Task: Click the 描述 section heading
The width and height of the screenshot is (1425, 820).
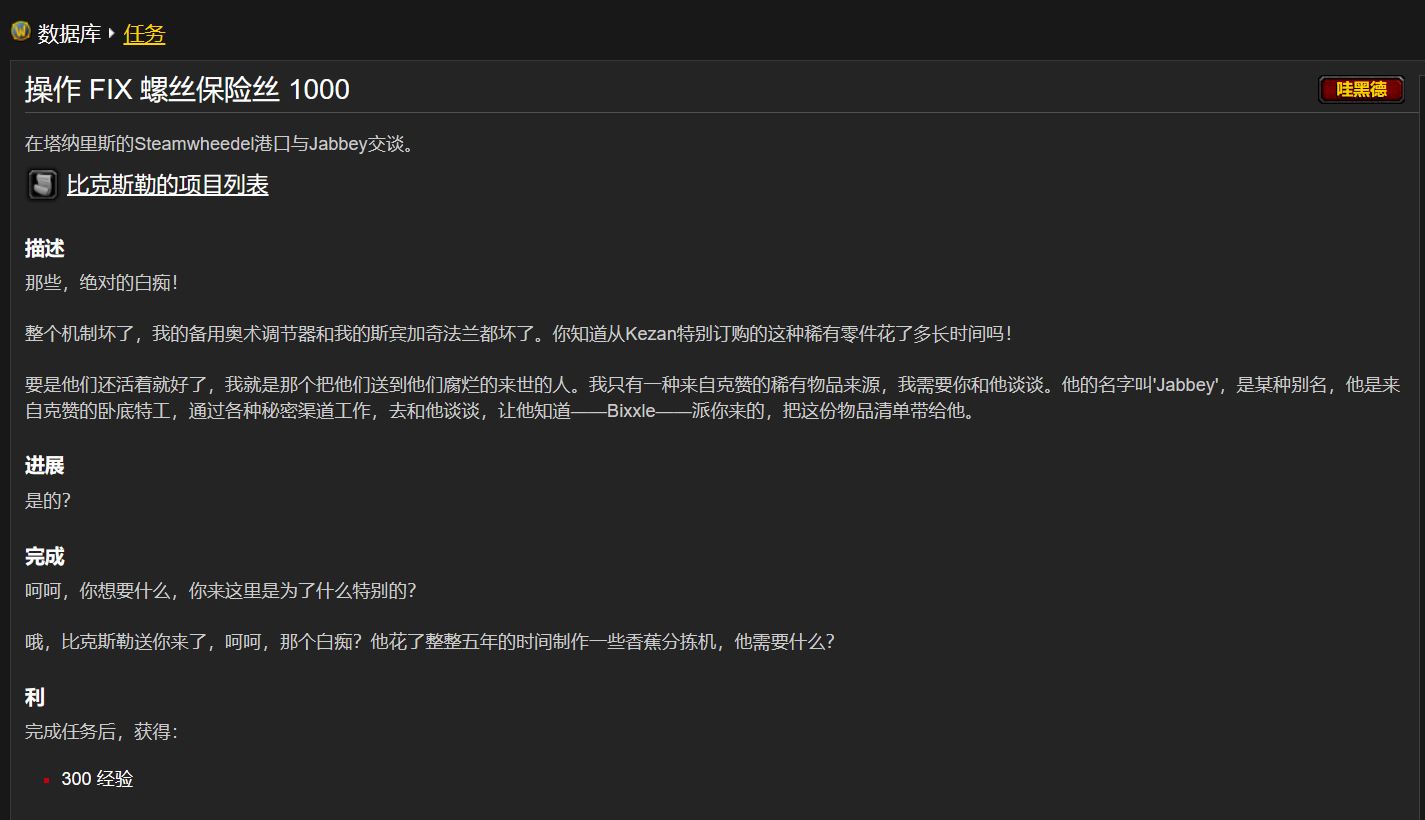Action: pyautogui.click(x=45, y=248)
